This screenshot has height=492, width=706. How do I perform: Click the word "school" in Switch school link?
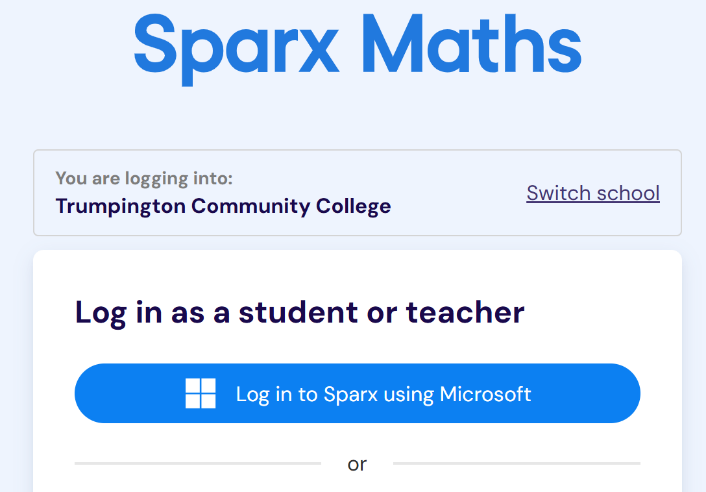pos(627,193)
